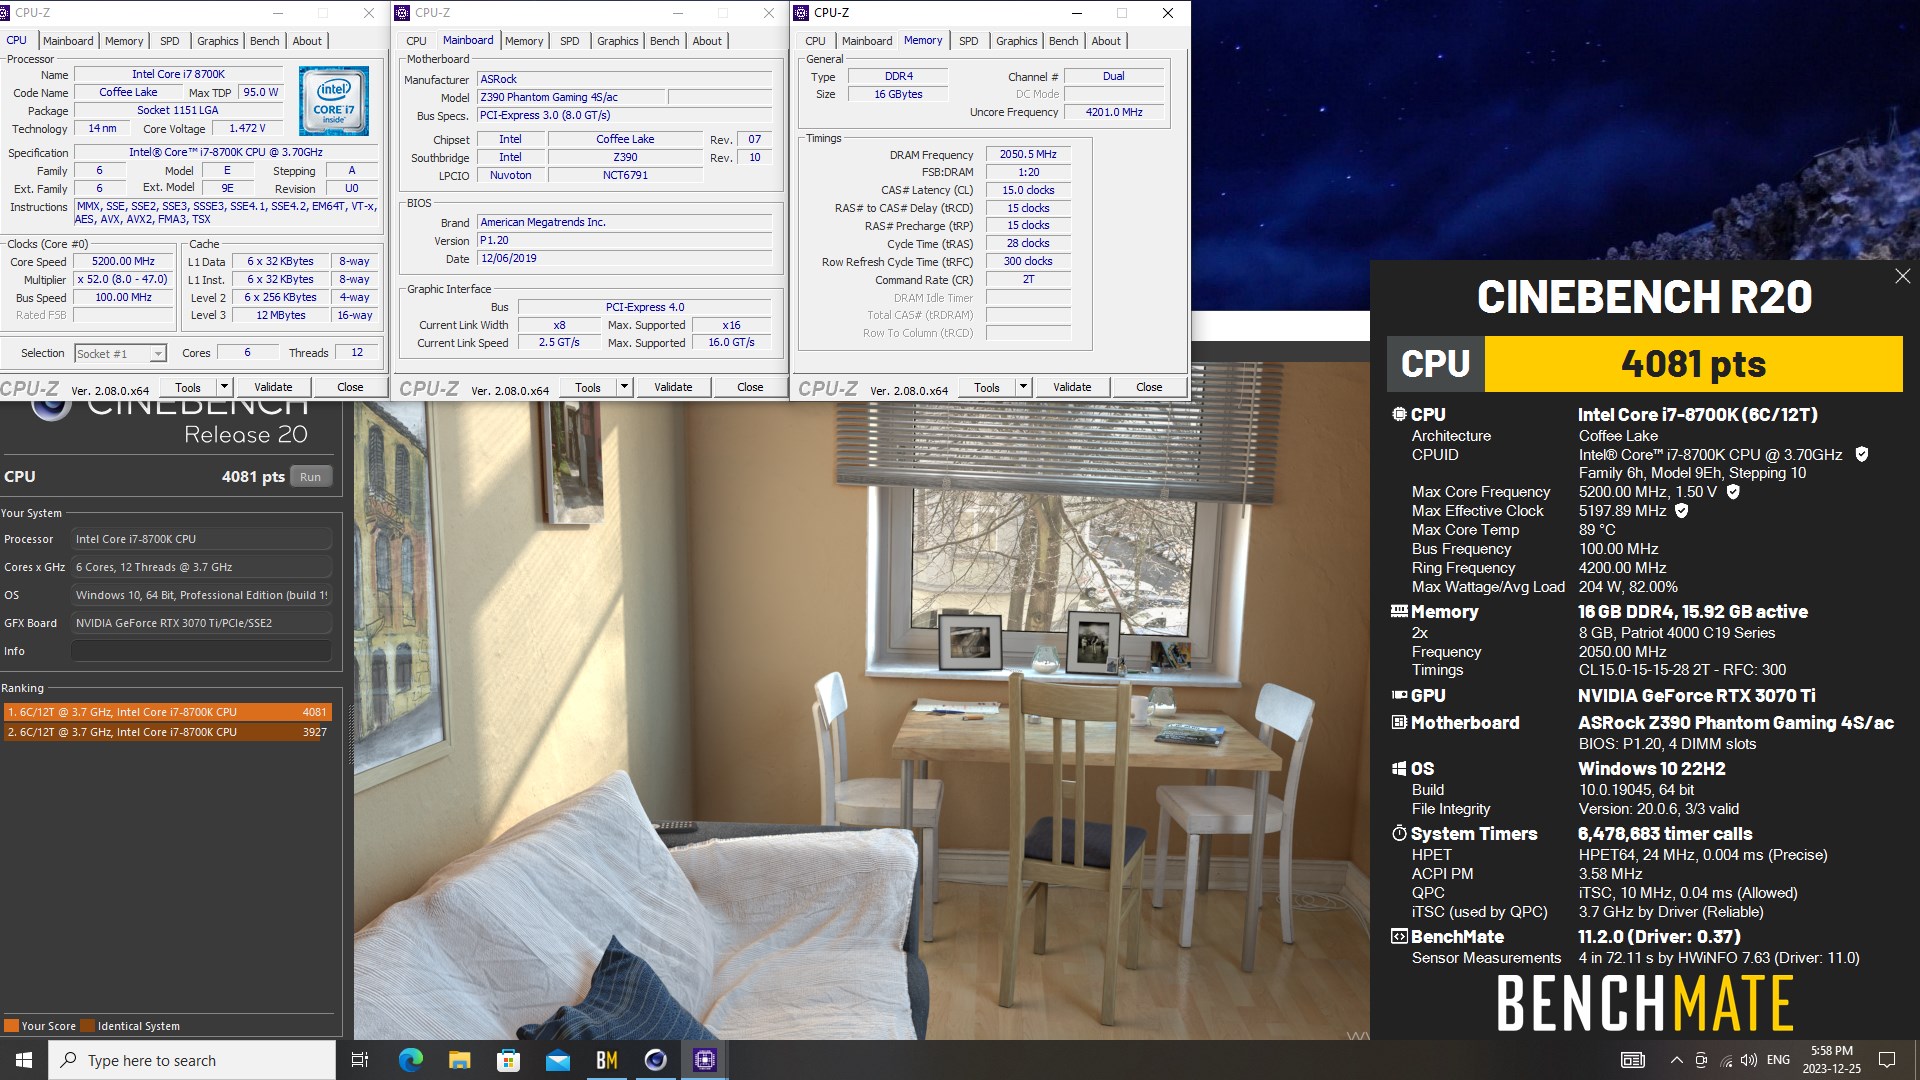Open Tools dropdown arrow in Memory CPU-Z window

click(1023, 387)
